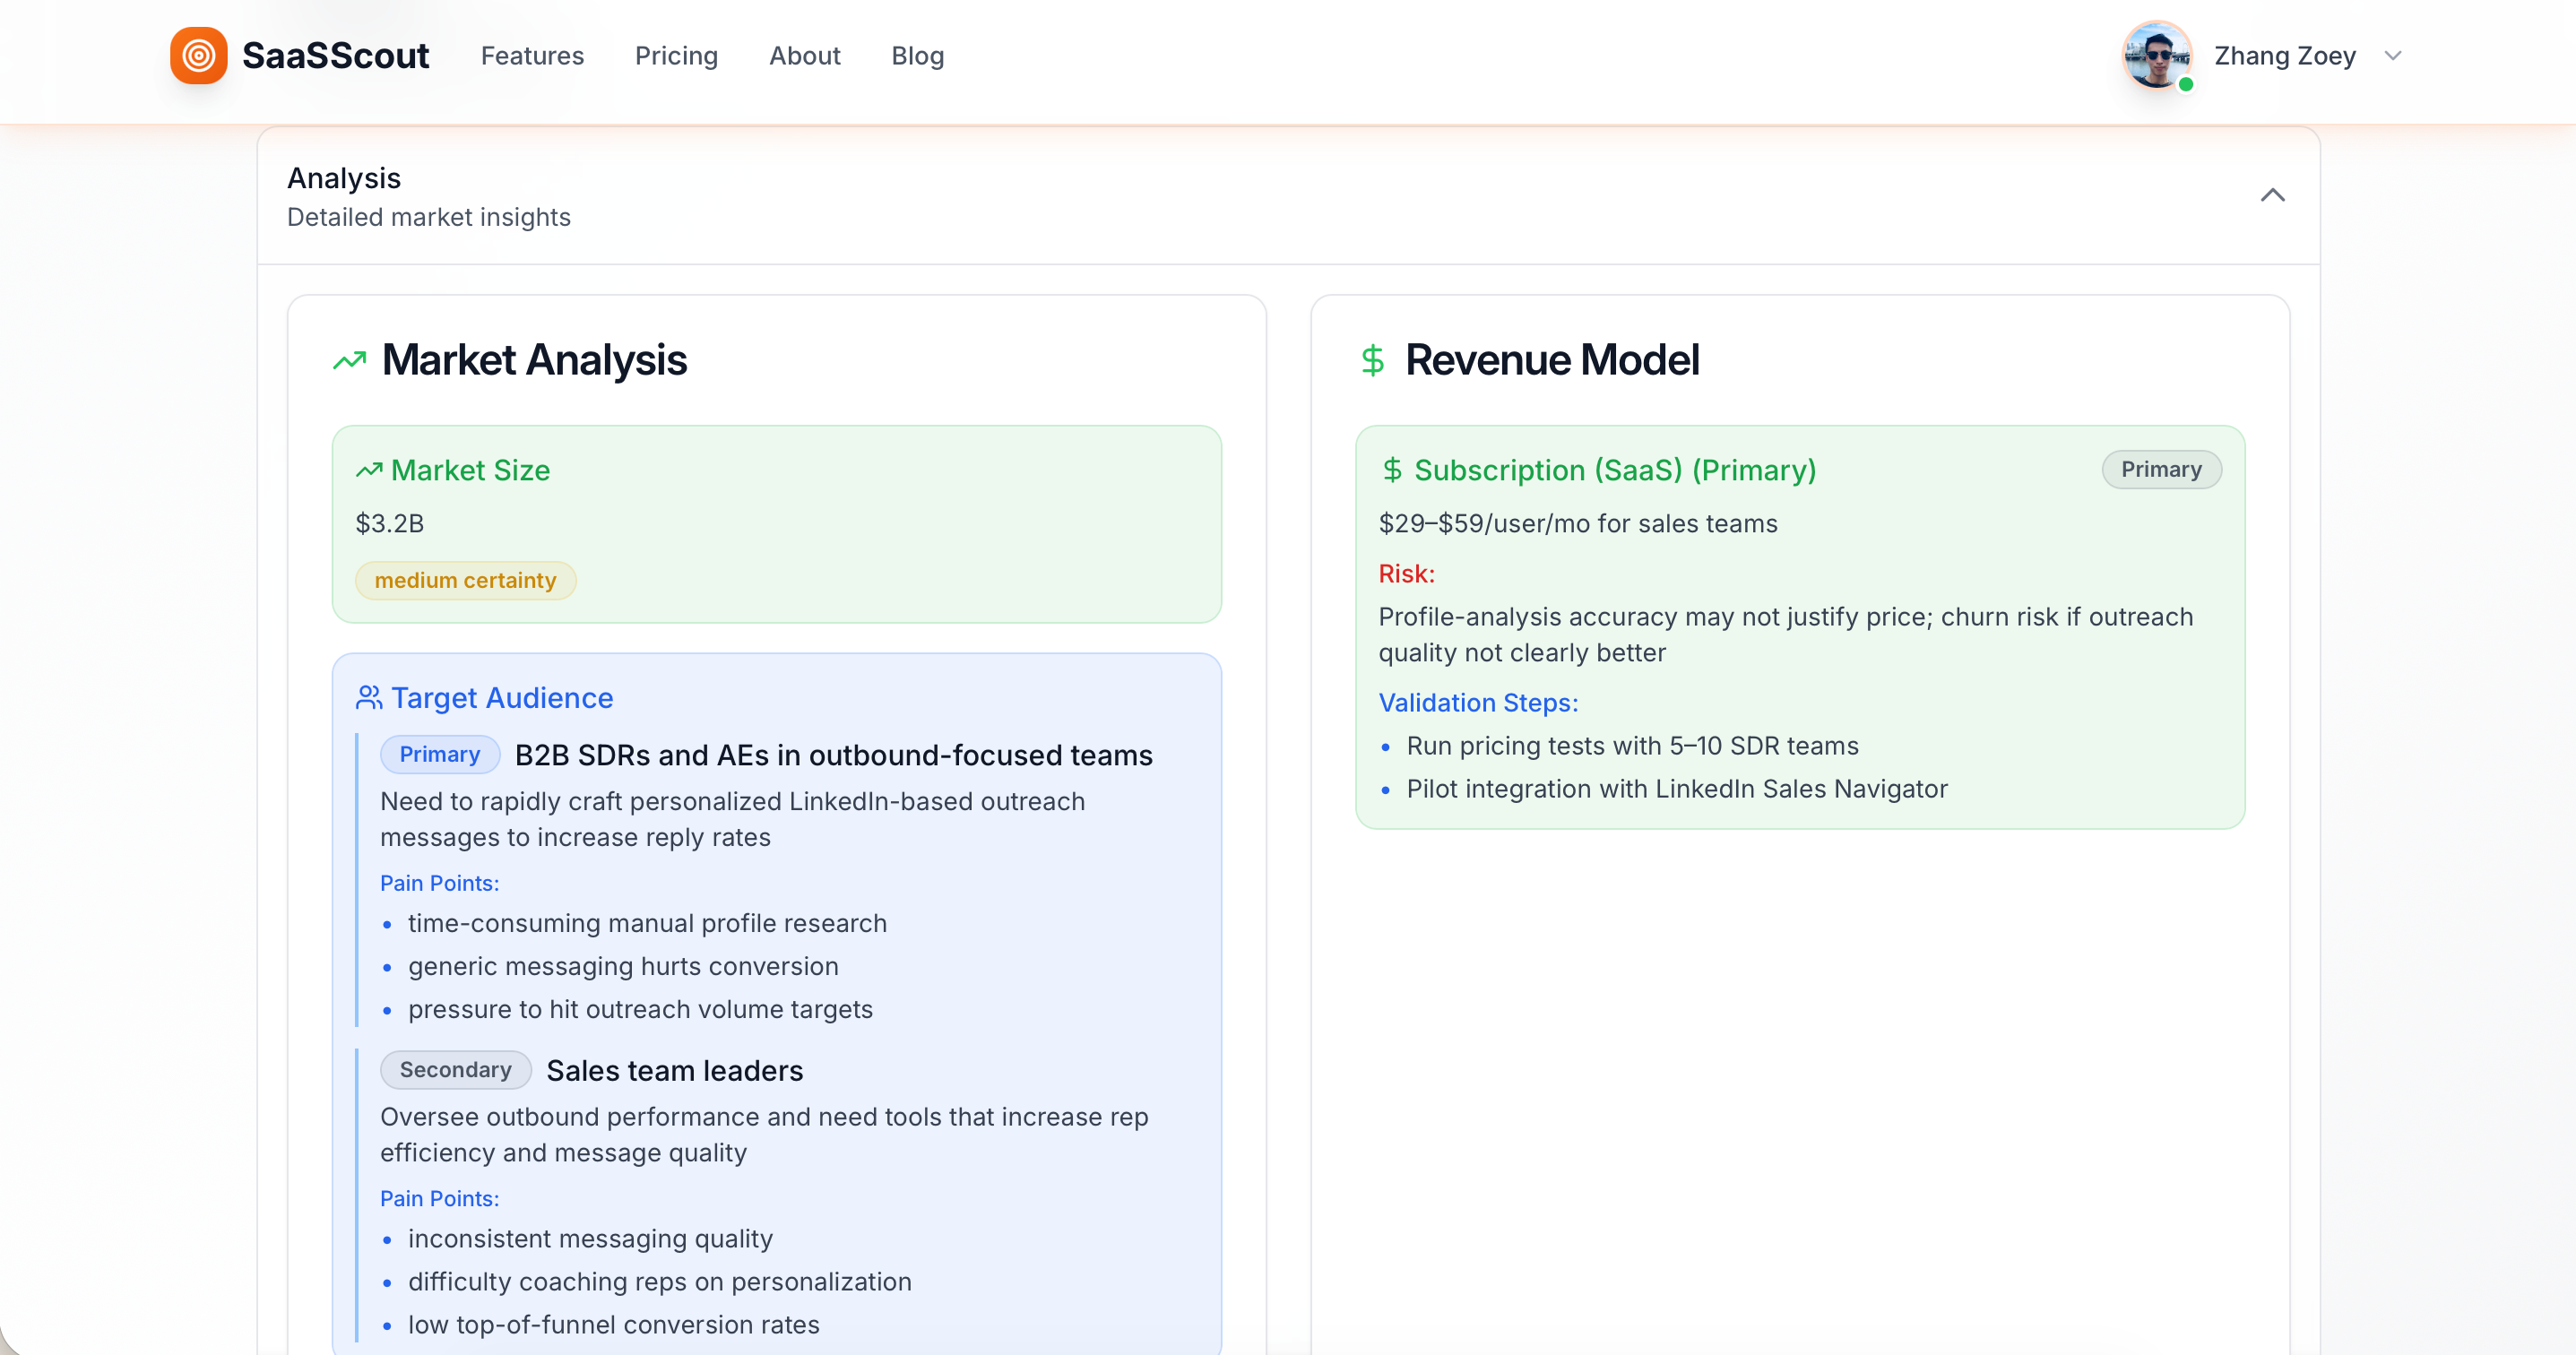Toggle the Primary tag under Target Audience

(x=439, y=754)
